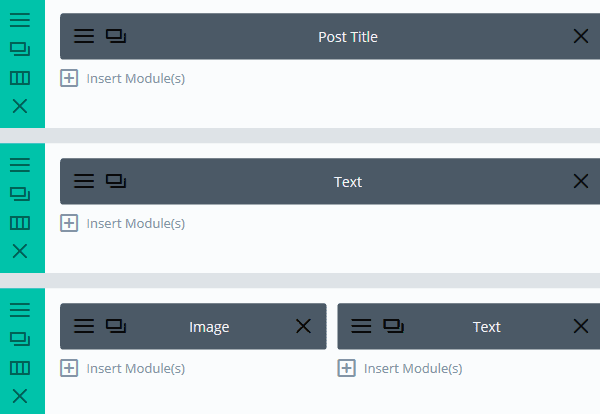Change column structure of first row
The height and width of the screenshot is (414, 600).
[x=20, y=78]
